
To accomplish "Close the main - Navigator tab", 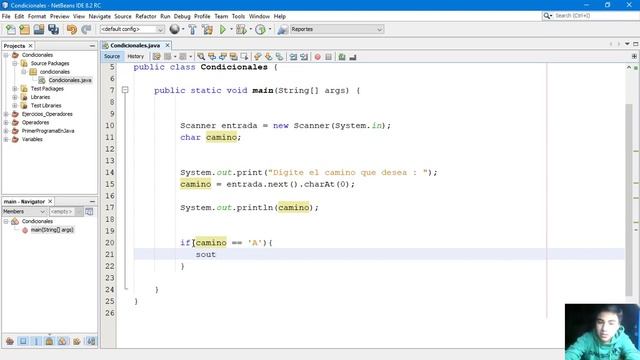I will pos(50,201).
